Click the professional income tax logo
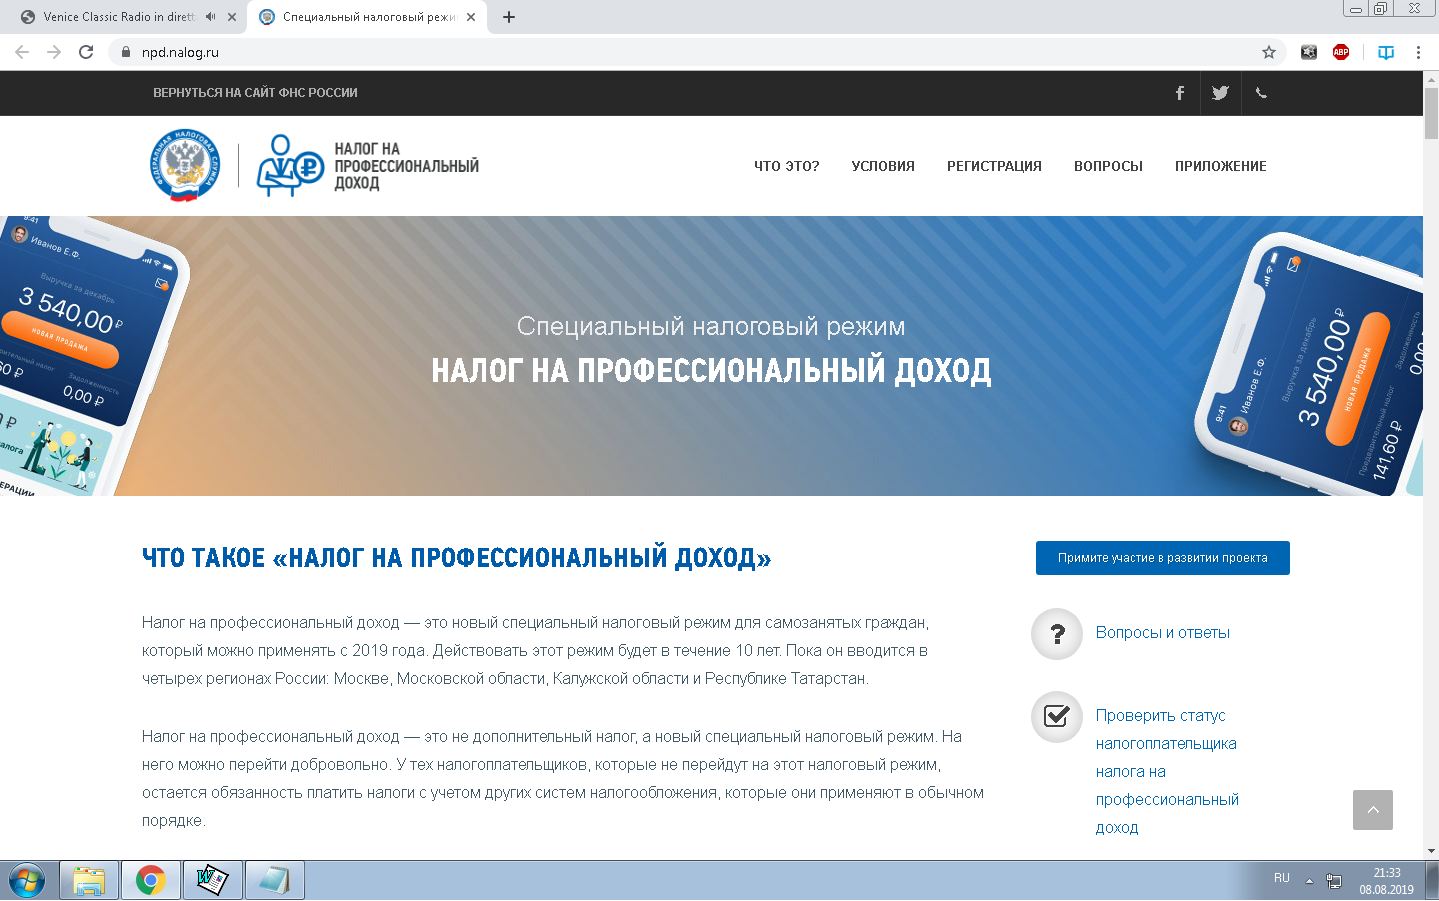Image resolution: width=1439 pixels, height=901 pixels. tap(368, 166)
